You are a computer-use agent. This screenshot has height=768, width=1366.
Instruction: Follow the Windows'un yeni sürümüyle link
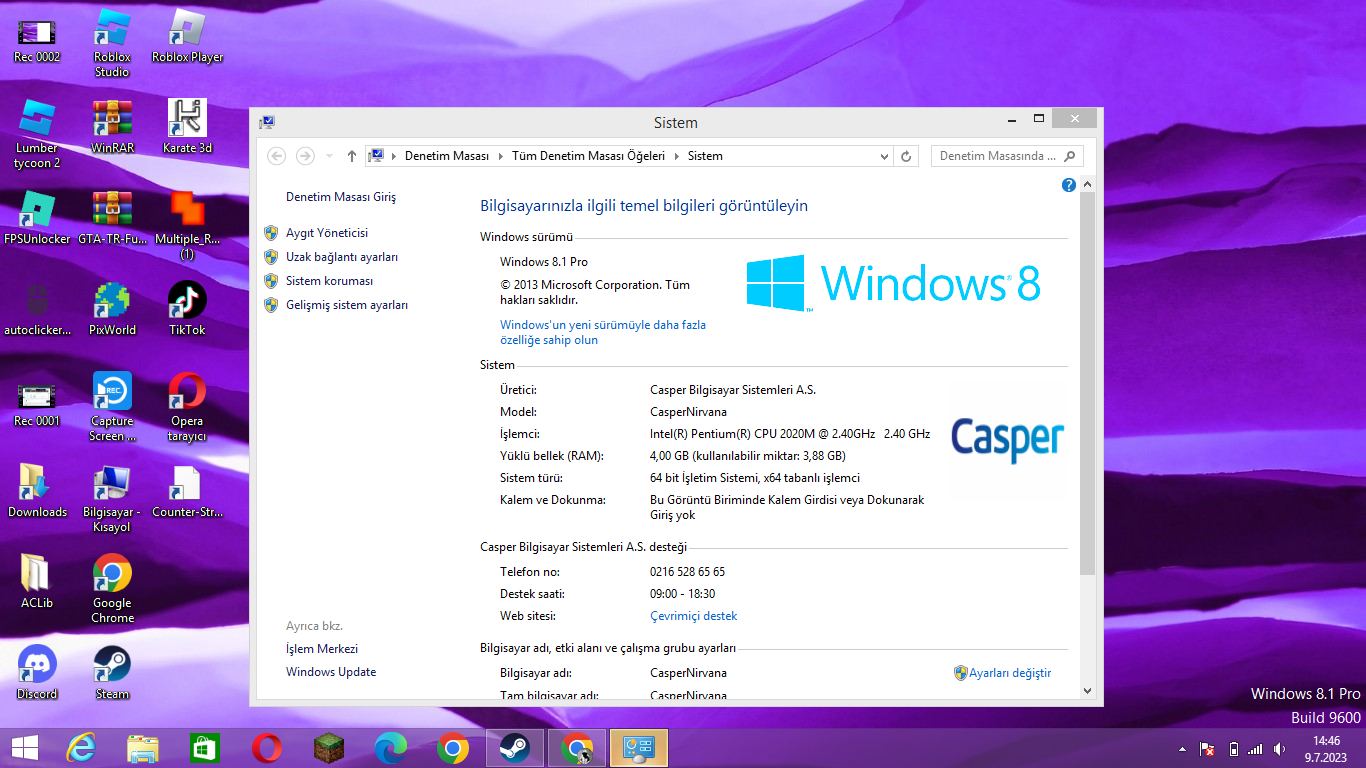pyautogui.click(x=603, y=332)
